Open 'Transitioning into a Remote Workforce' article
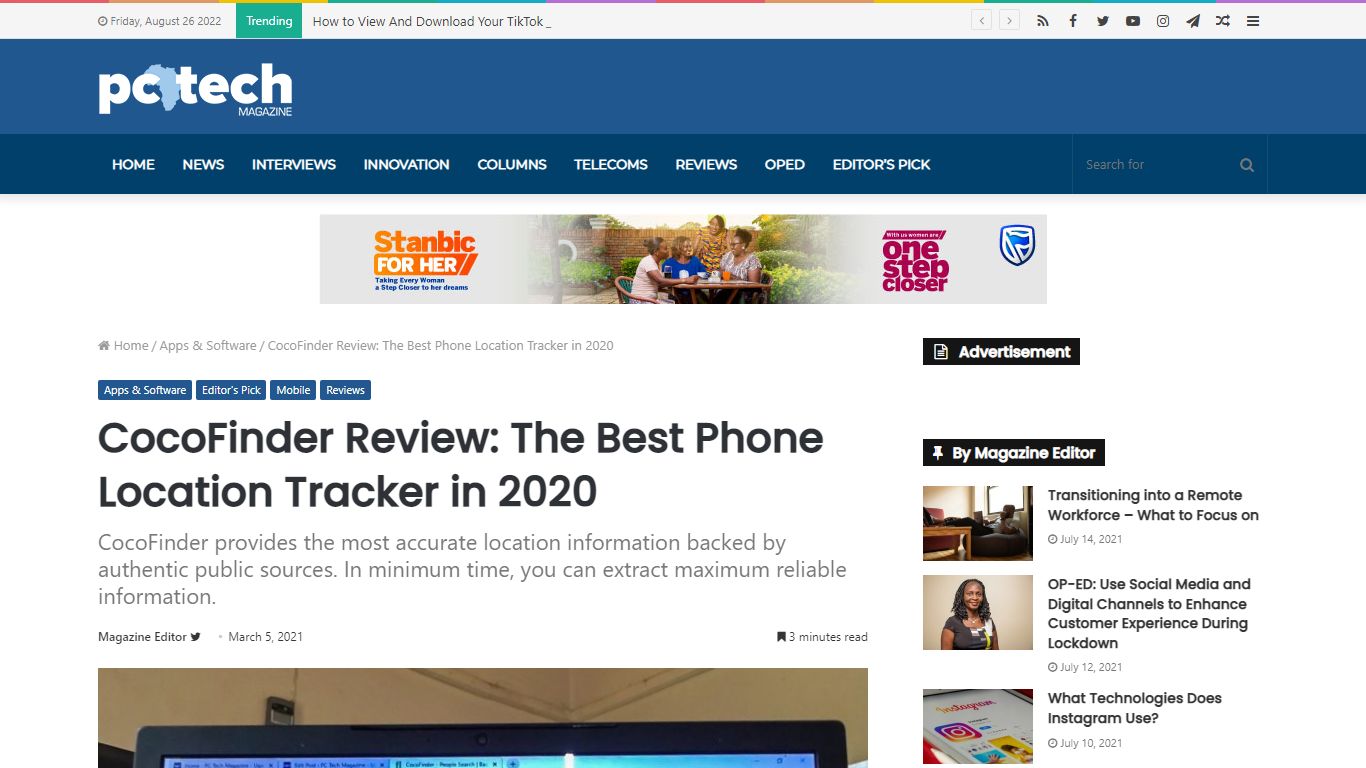The image size is (1366, 768). pos(1153,505)
